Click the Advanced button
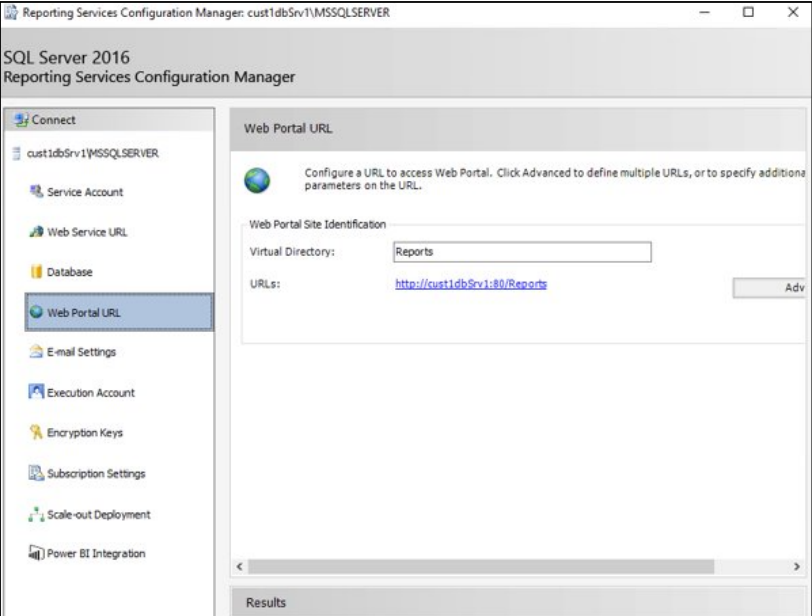 (768, 288)
